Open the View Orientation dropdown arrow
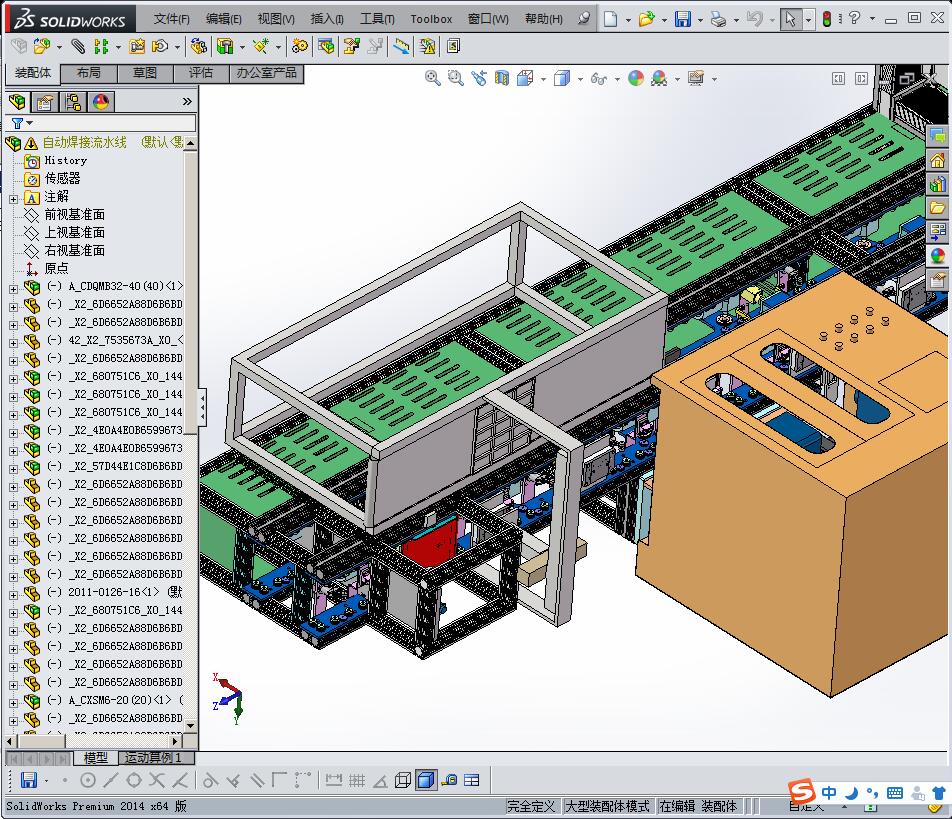The image size is (952, 819). pos(543,79)
